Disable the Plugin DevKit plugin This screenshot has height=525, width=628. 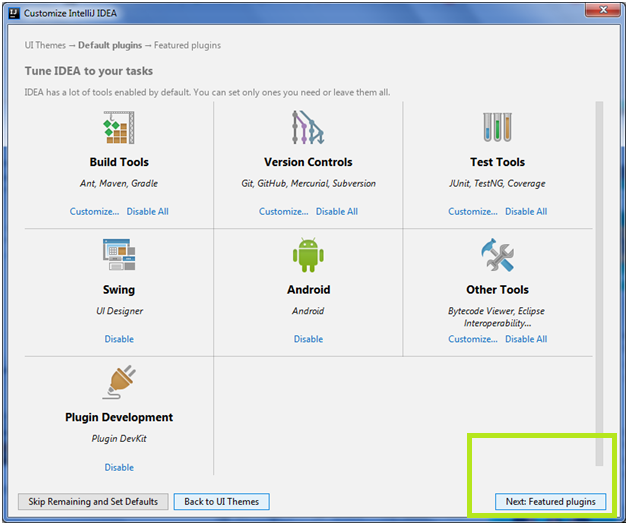coord(119,467)
